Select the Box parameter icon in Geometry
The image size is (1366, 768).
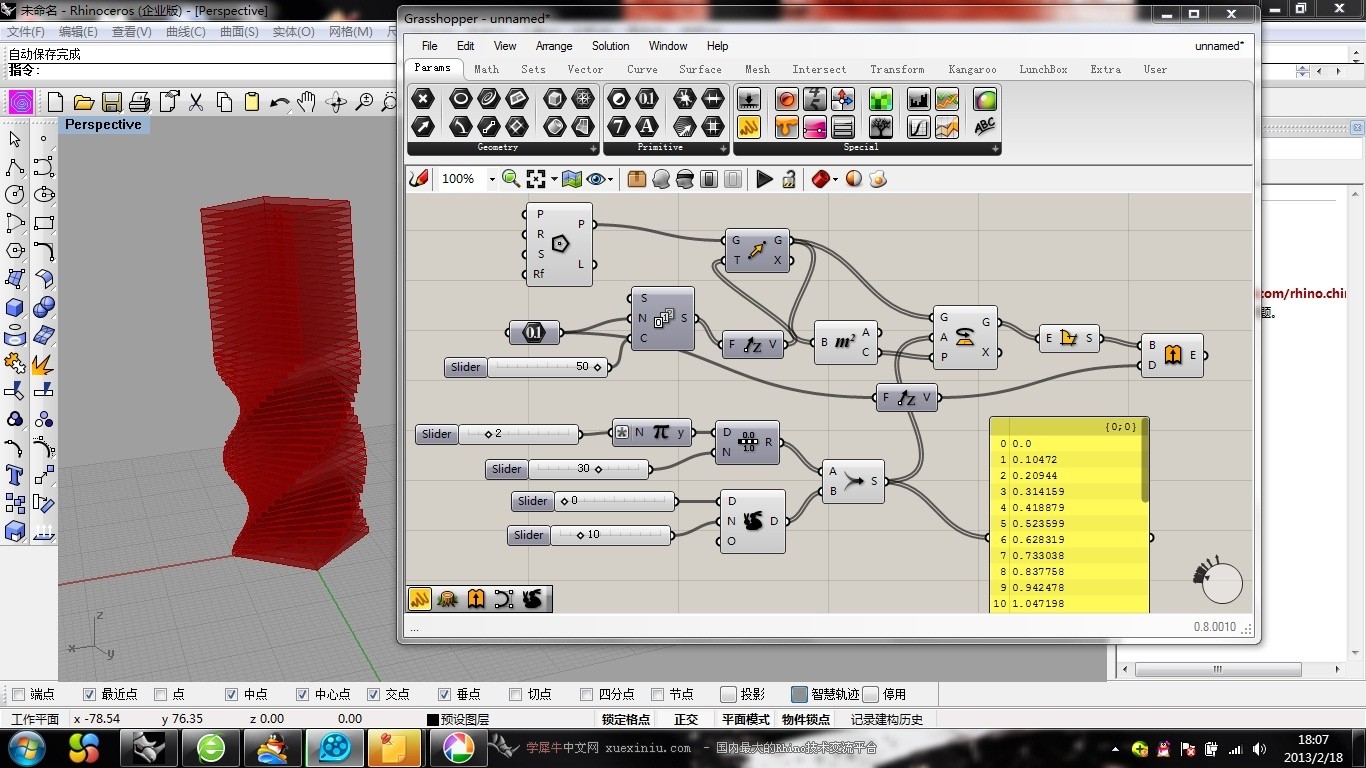coord(554,99)
